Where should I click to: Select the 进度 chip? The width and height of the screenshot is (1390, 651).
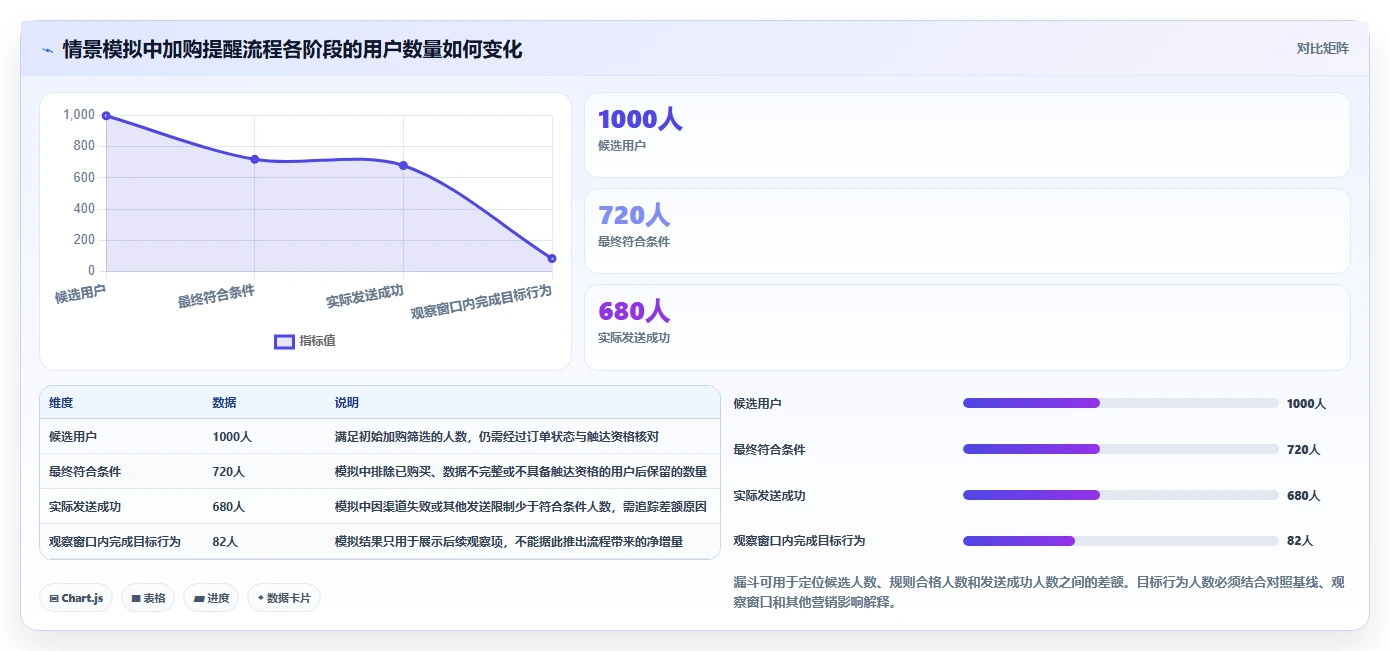tap(211, 598)
